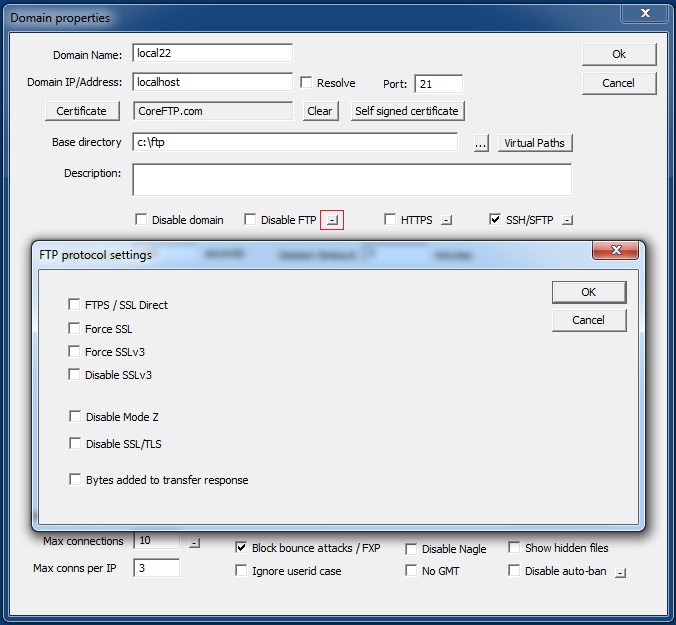
Task: Open HTTPS settings small button
Action: click(x=447, y=220)
